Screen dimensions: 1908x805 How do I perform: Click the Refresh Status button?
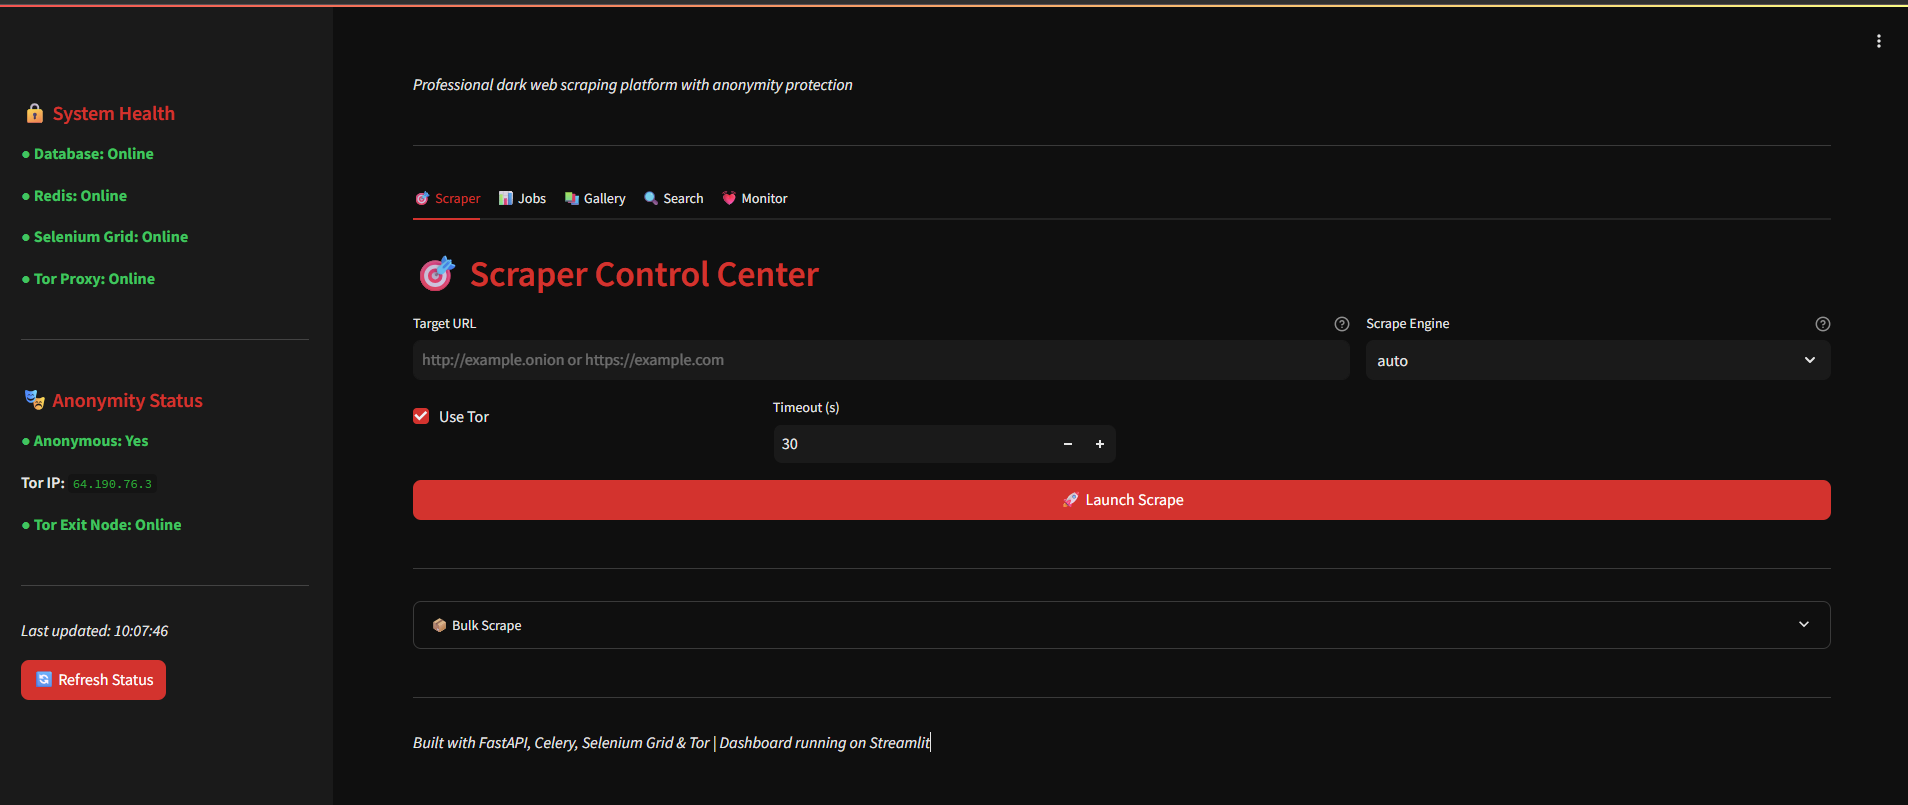click(93, 680)
